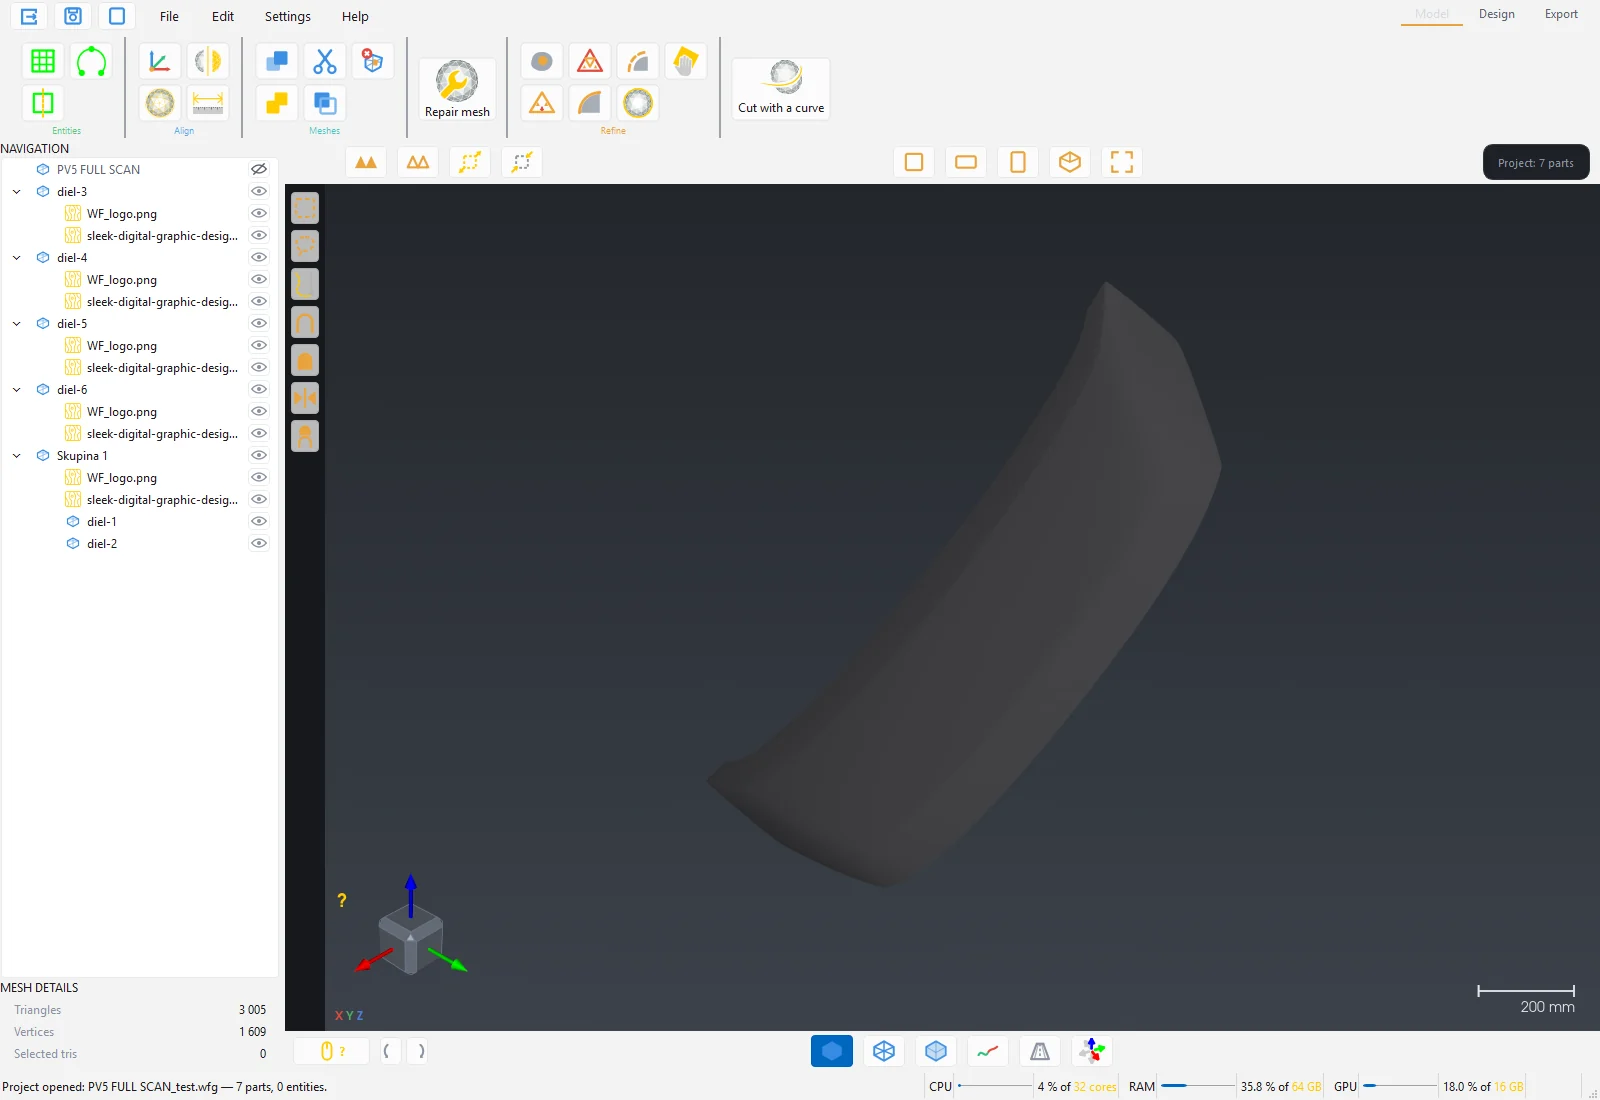Click the Repair mesh button

tap(457, 90)
